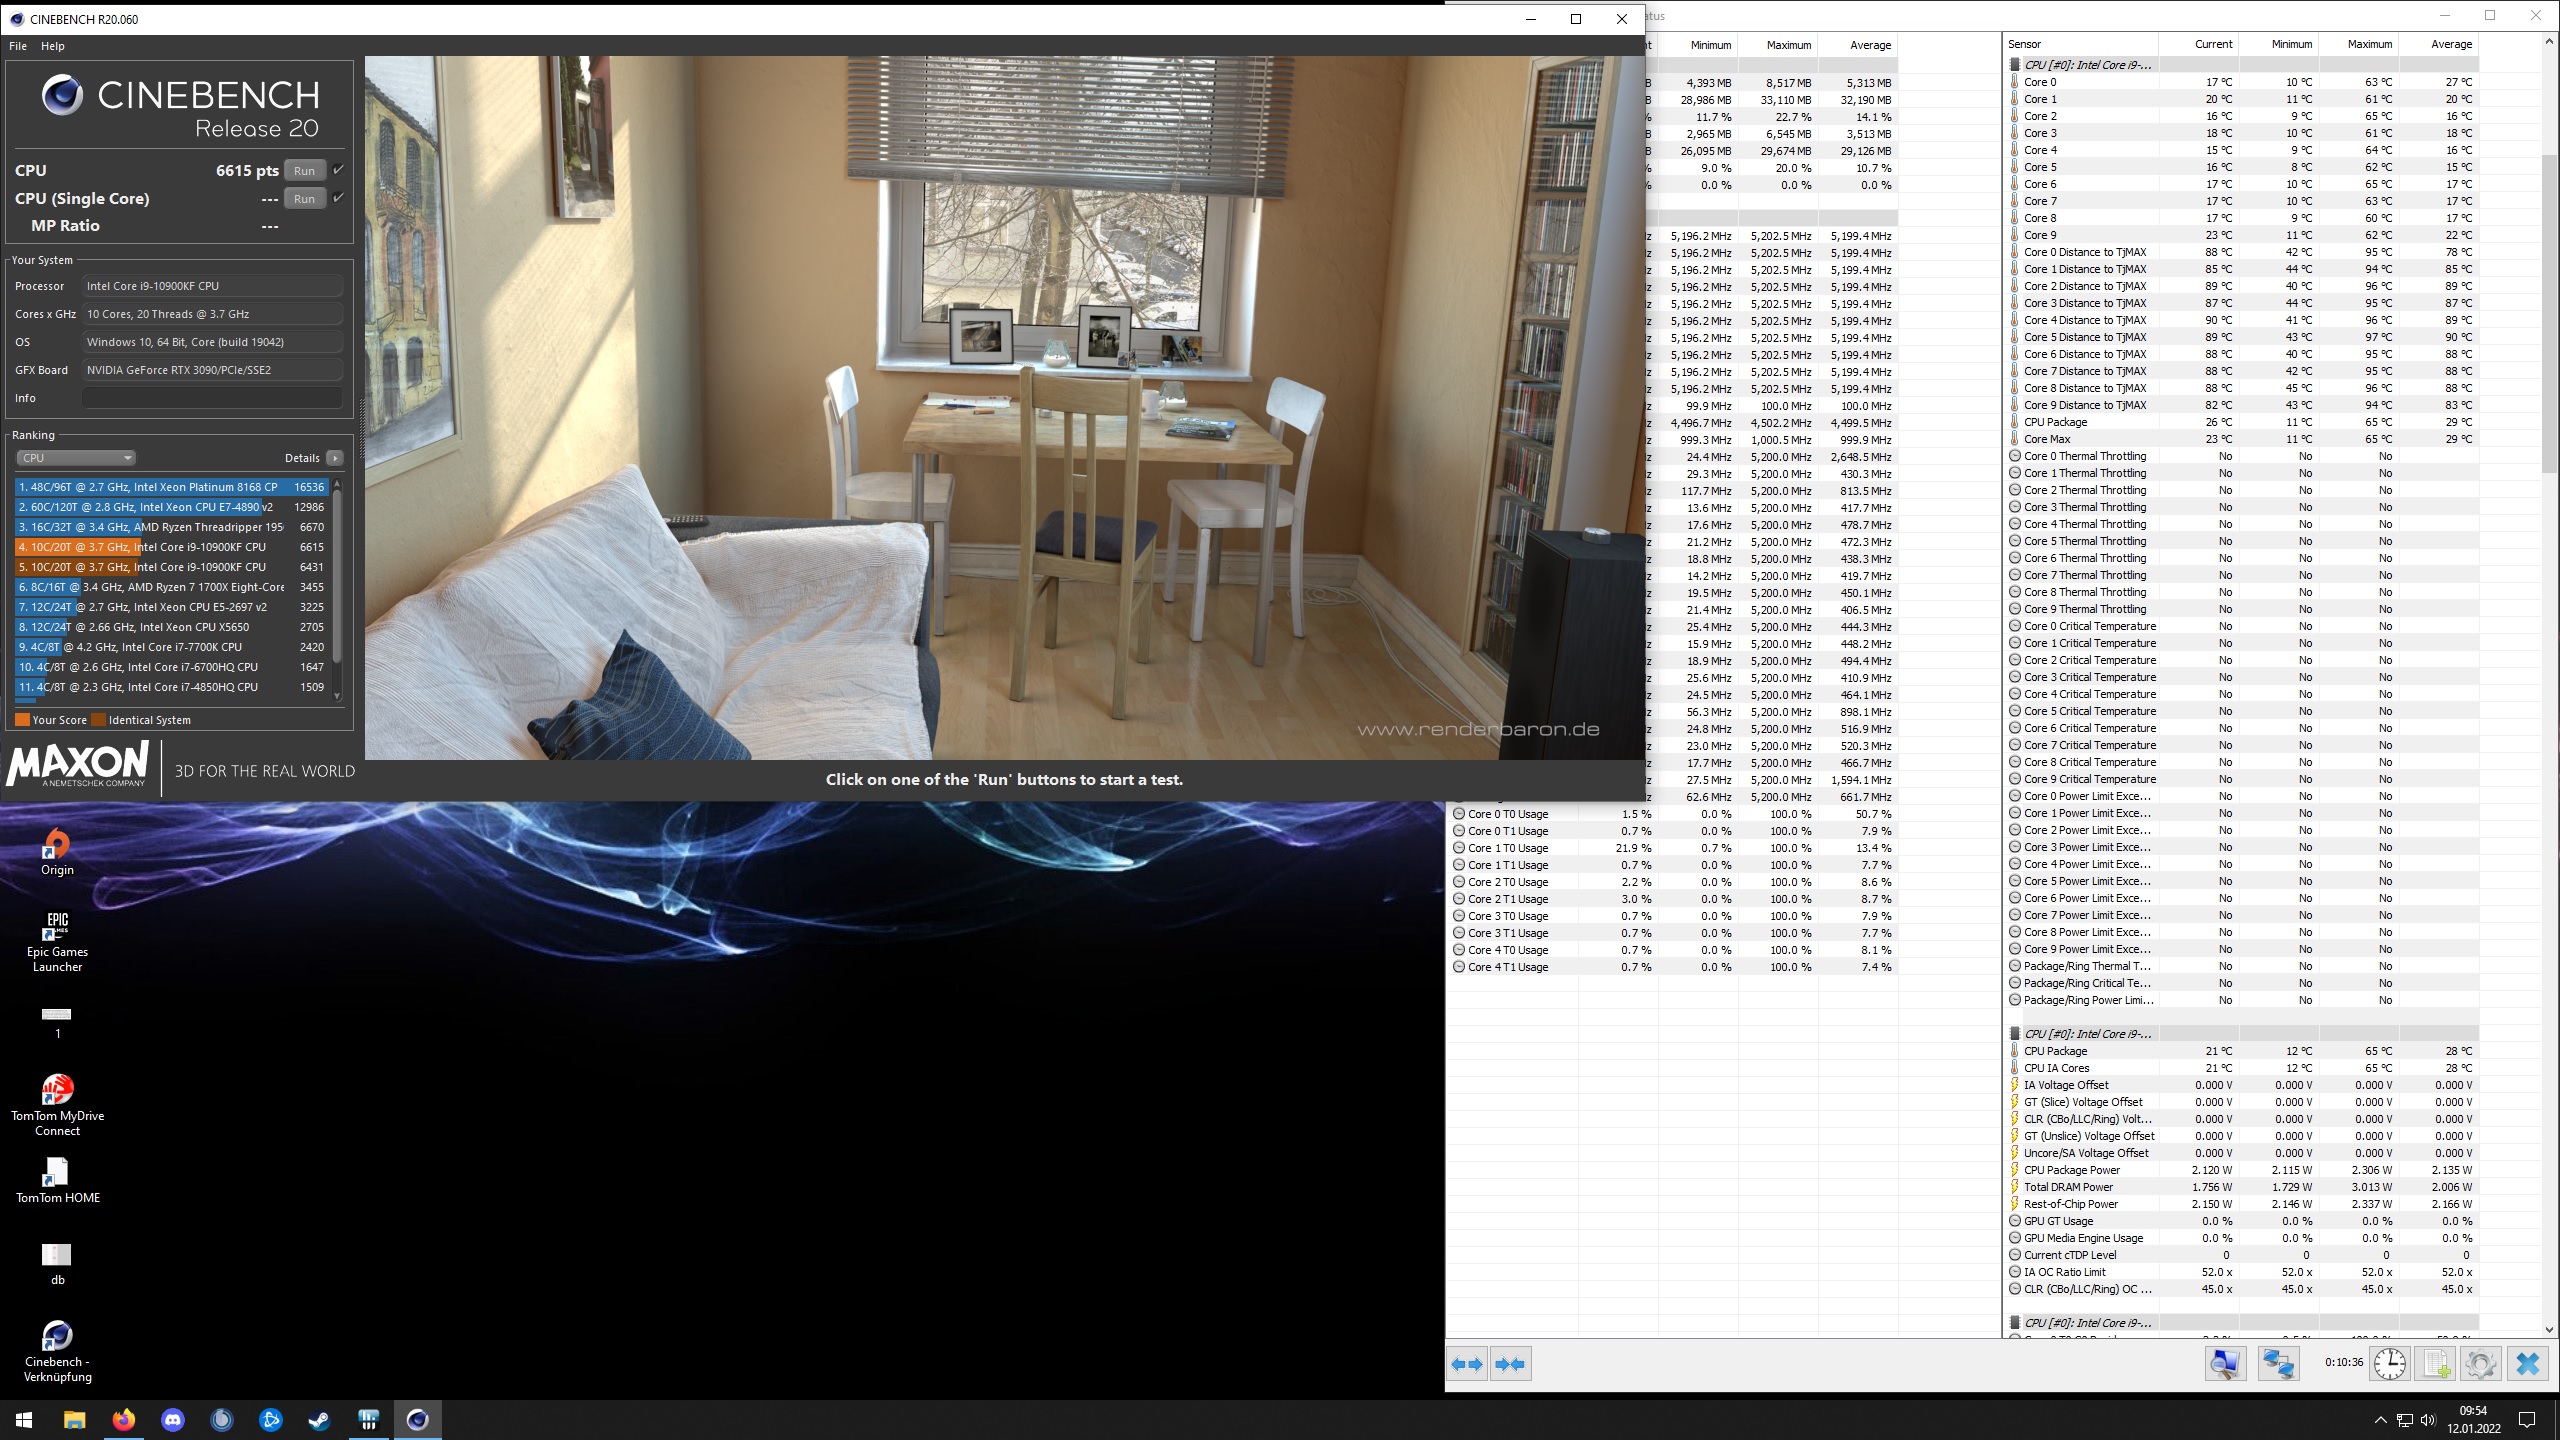Expand ranking Details with the arrow button

[x=335, y=458]
